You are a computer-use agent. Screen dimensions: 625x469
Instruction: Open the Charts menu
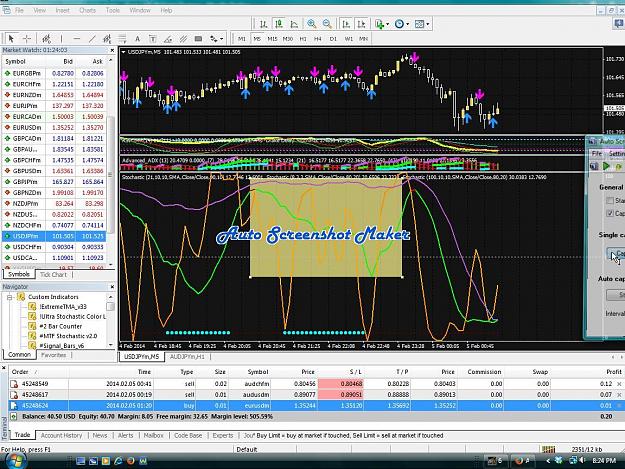[87, 10]
